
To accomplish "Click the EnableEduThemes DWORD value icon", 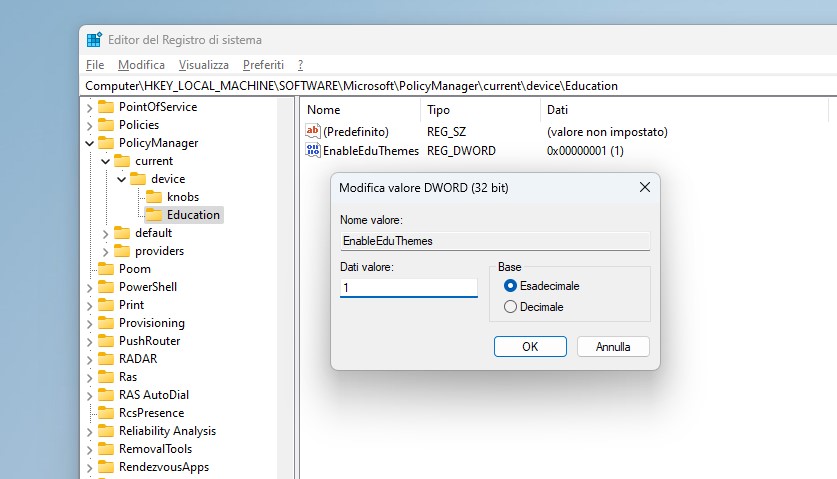I will point(313,151).
